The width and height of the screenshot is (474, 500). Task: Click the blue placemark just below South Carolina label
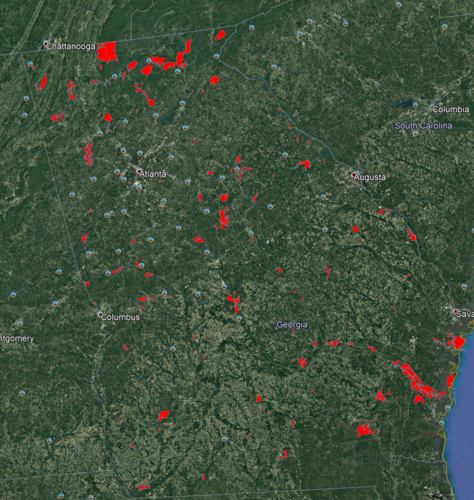pos(415,133)
